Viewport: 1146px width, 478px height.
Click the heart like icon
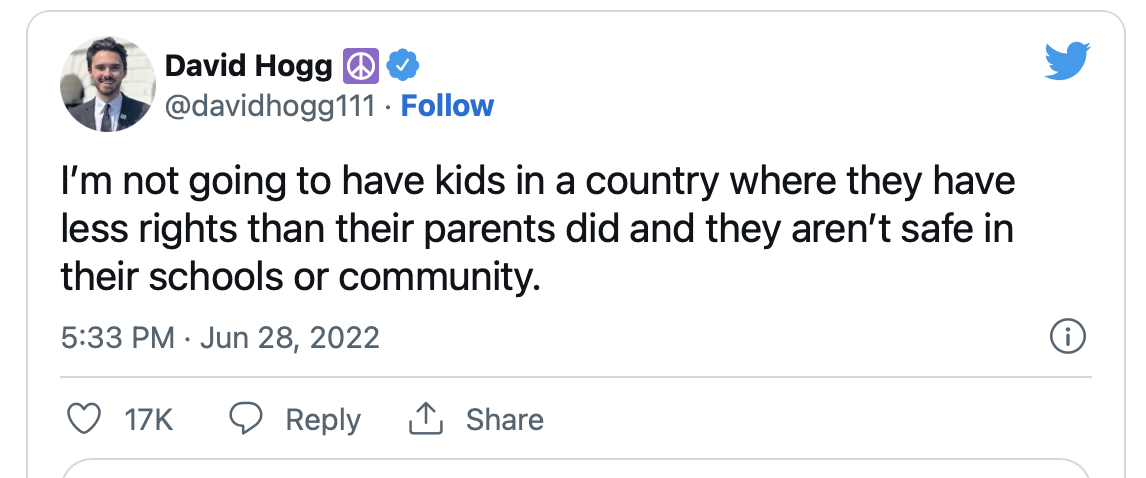[x=87, y=419]
